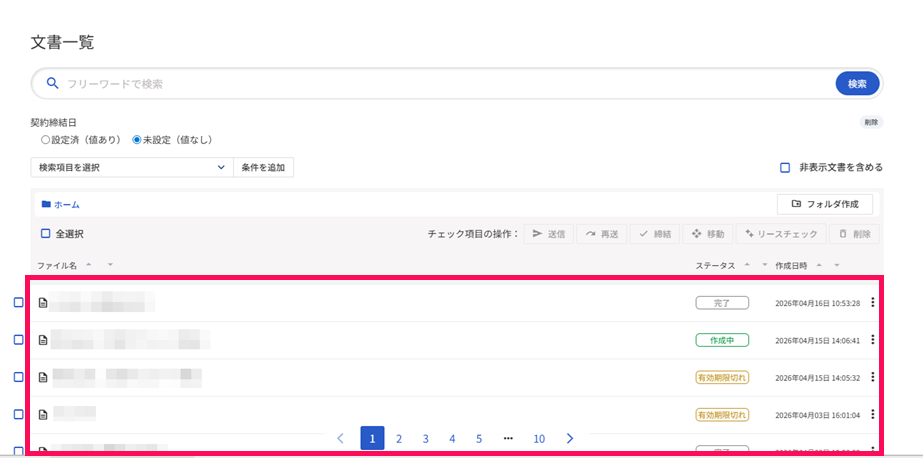Go to the next page with right chevron
The height and width of the screenshot is (458, 923).
[570, 438]
